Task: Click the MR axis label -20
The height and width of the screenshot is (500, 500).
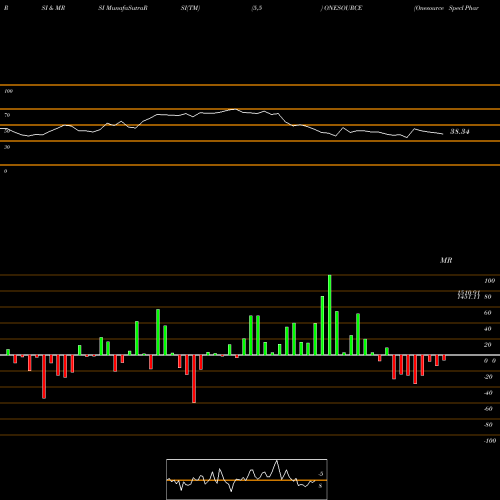Action: (x=488, y=377)
